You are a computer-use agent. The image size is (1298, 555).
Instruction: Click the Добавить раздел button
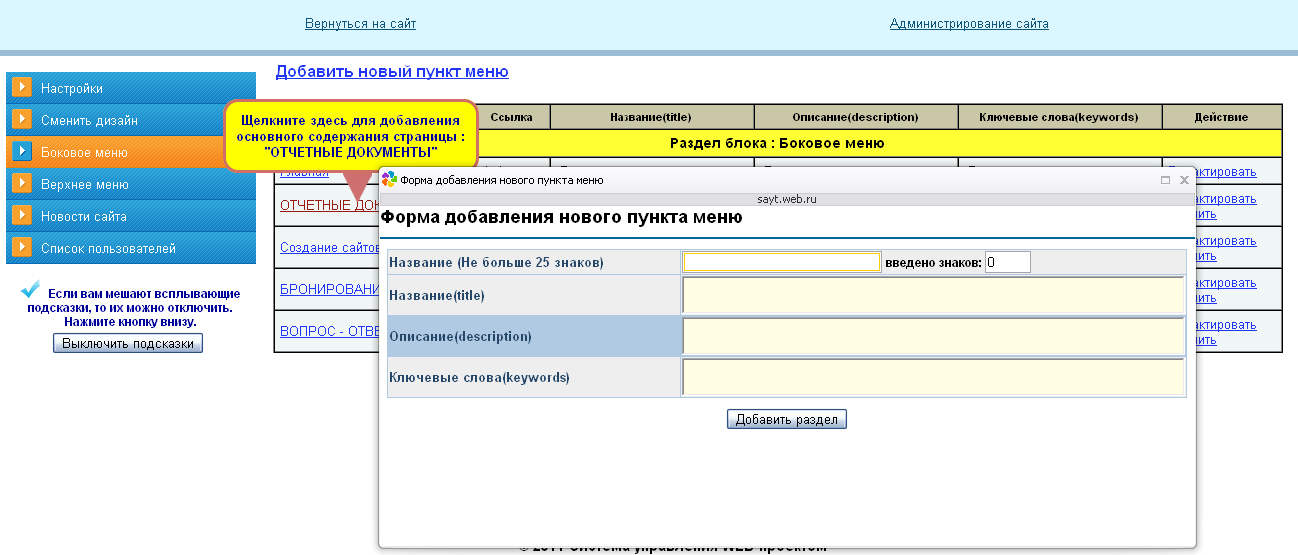coord(787,419)
